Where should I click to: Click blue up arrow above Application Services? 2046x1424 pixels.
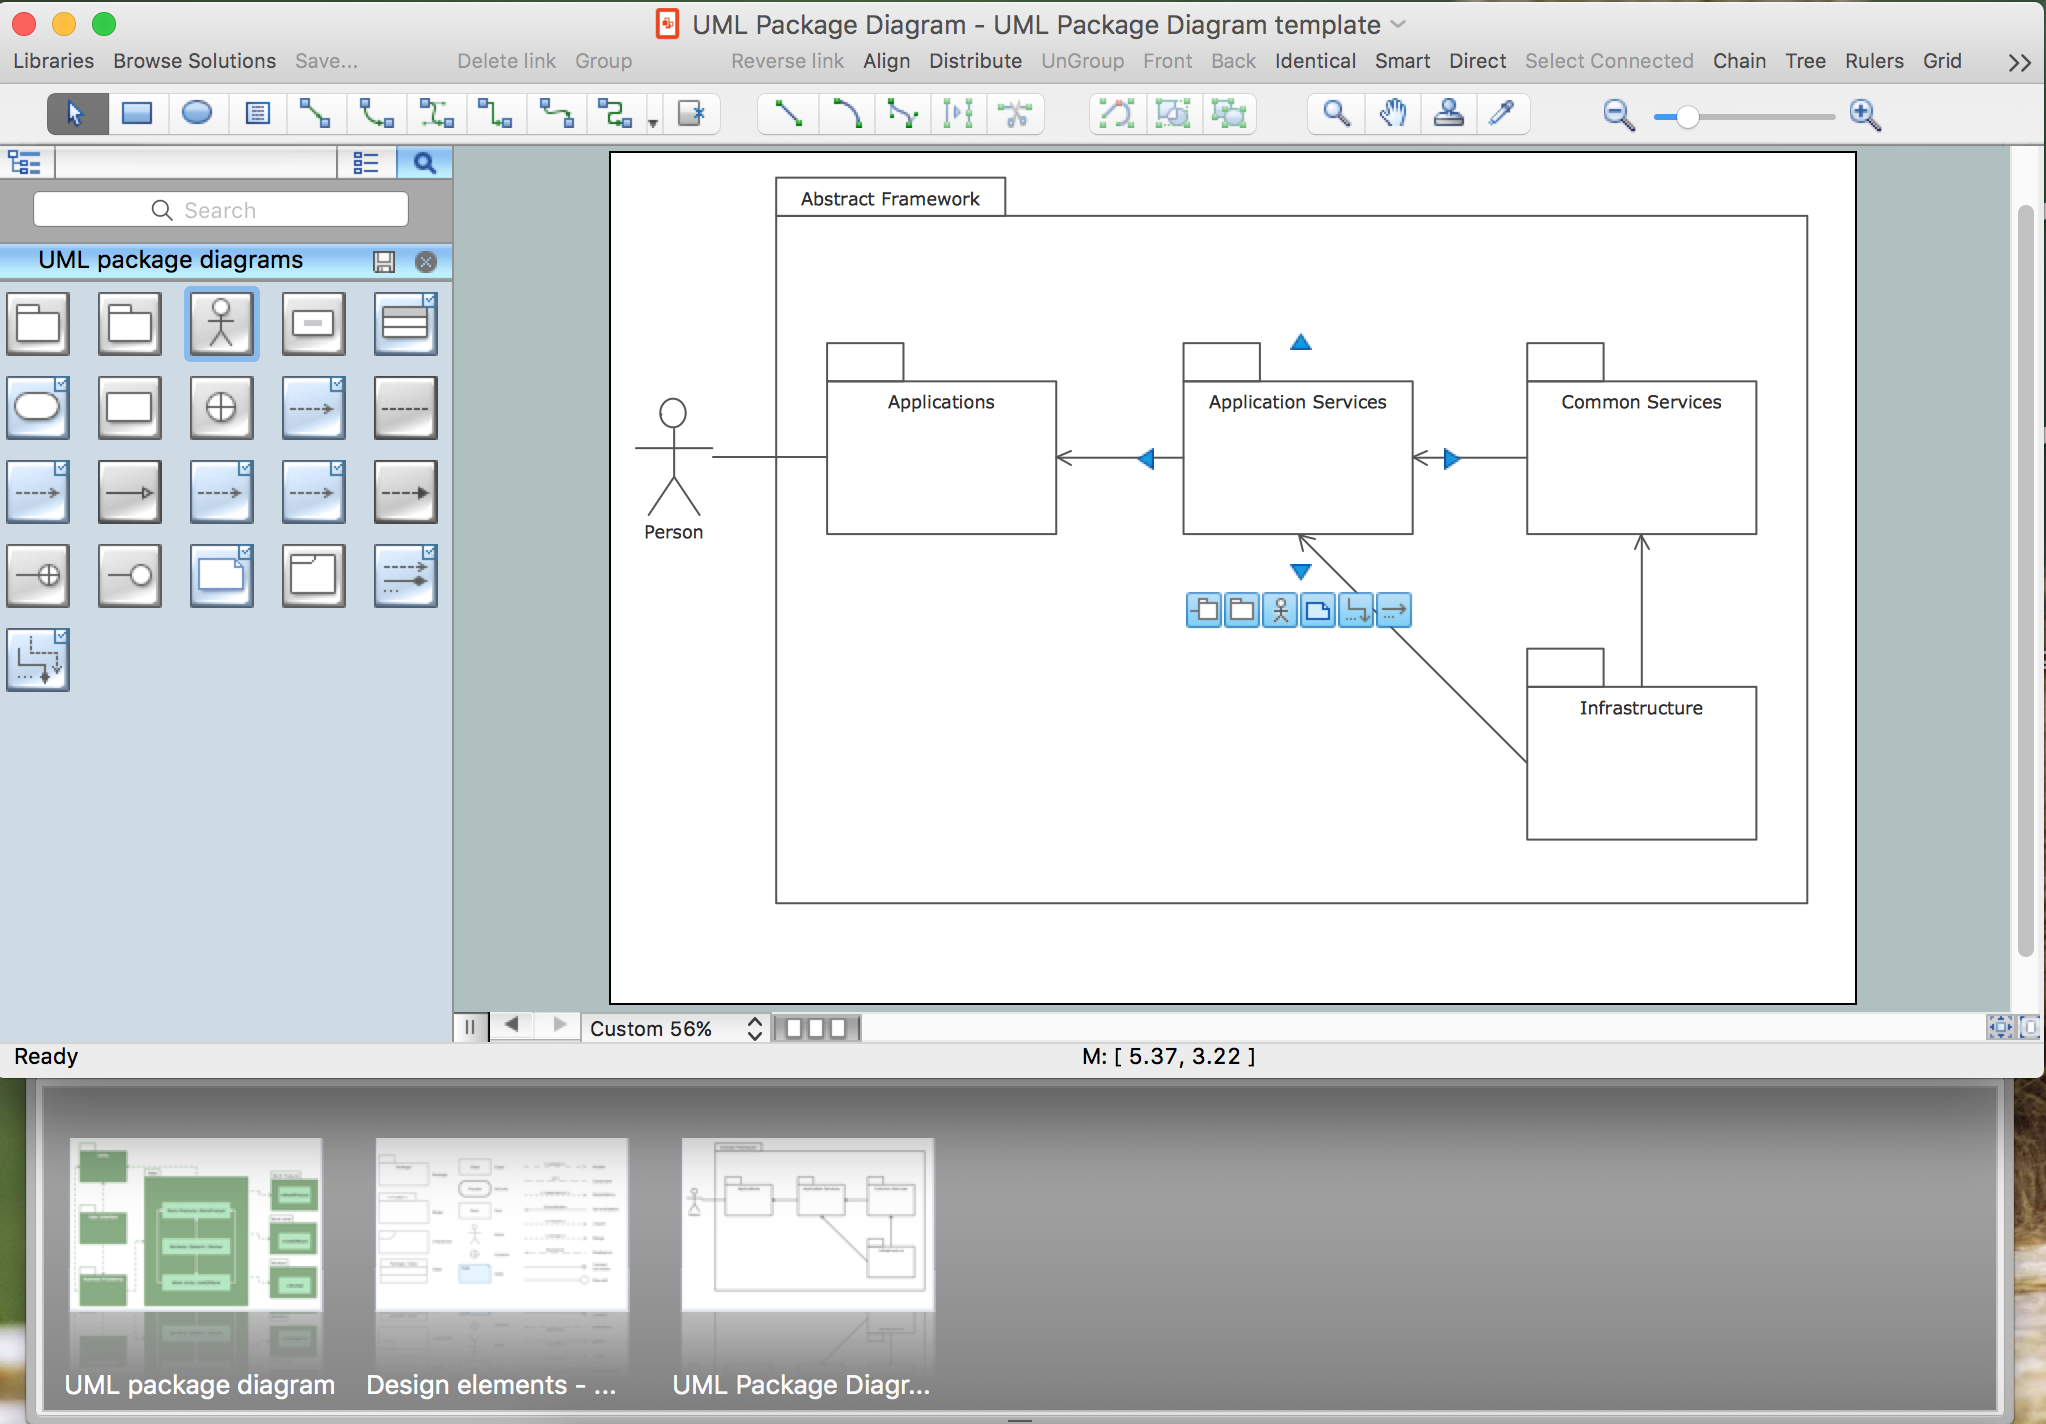[x=1300, y=343]
